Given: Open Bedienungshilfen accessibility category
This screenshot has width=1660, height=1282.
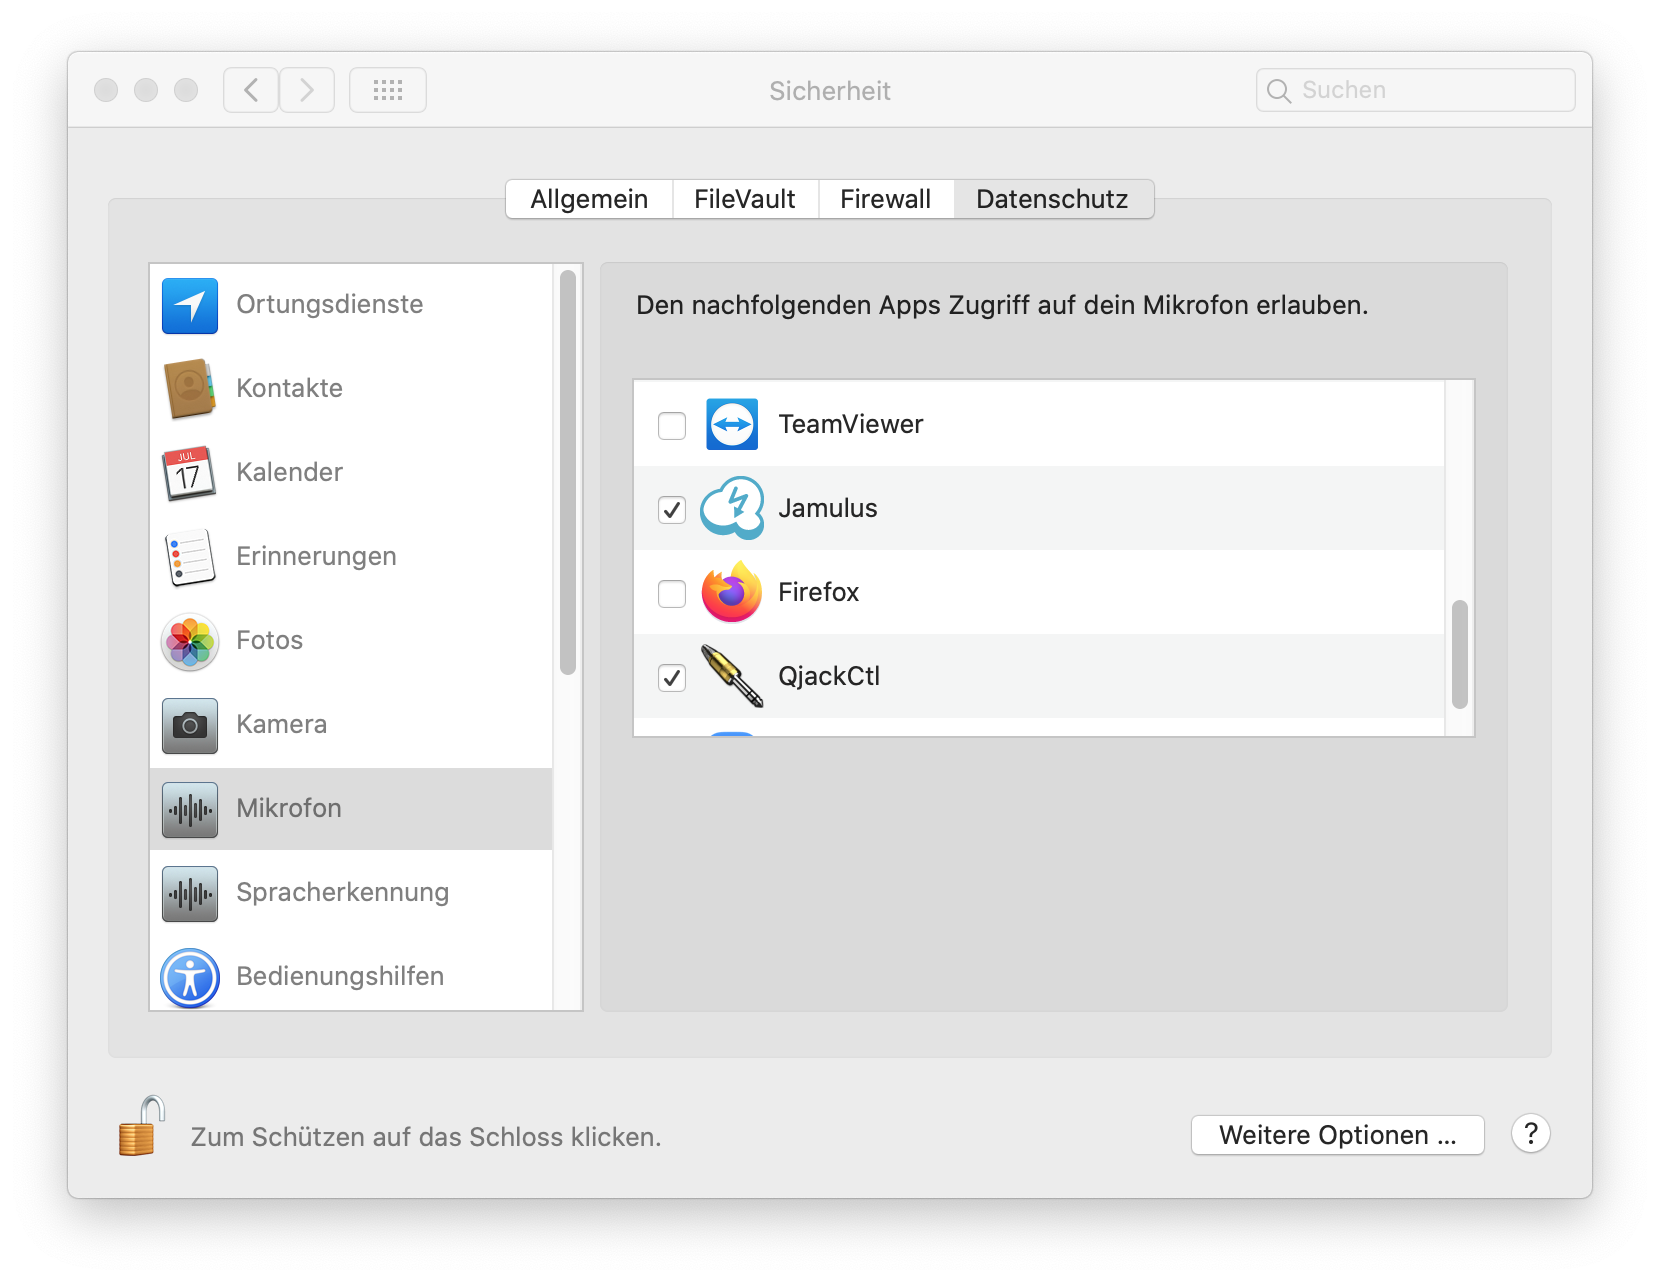Looking at the screenshot, I should click(339, 977).
